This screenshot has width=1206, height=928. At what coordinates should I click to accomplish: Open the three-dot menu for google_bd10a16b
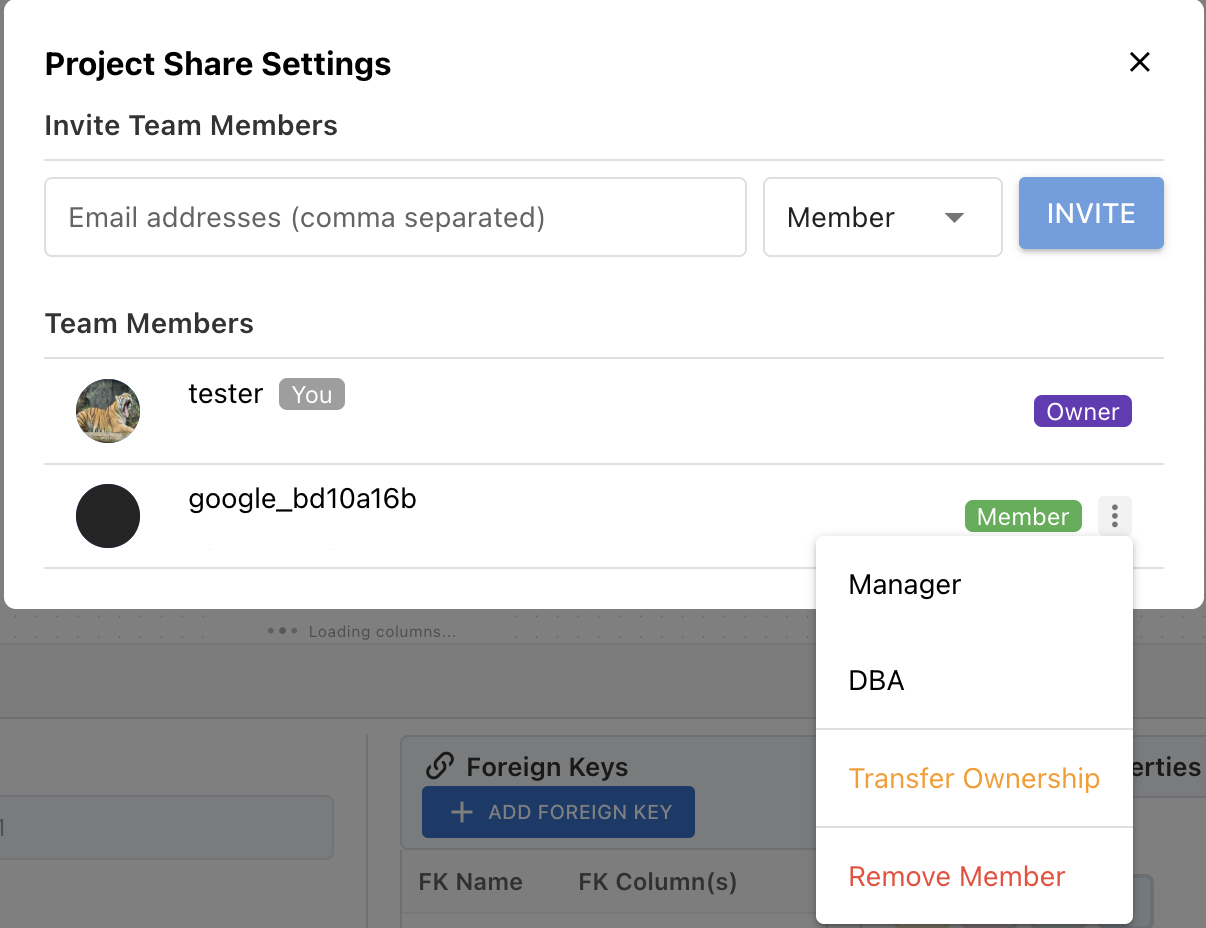coord(1114,517)
